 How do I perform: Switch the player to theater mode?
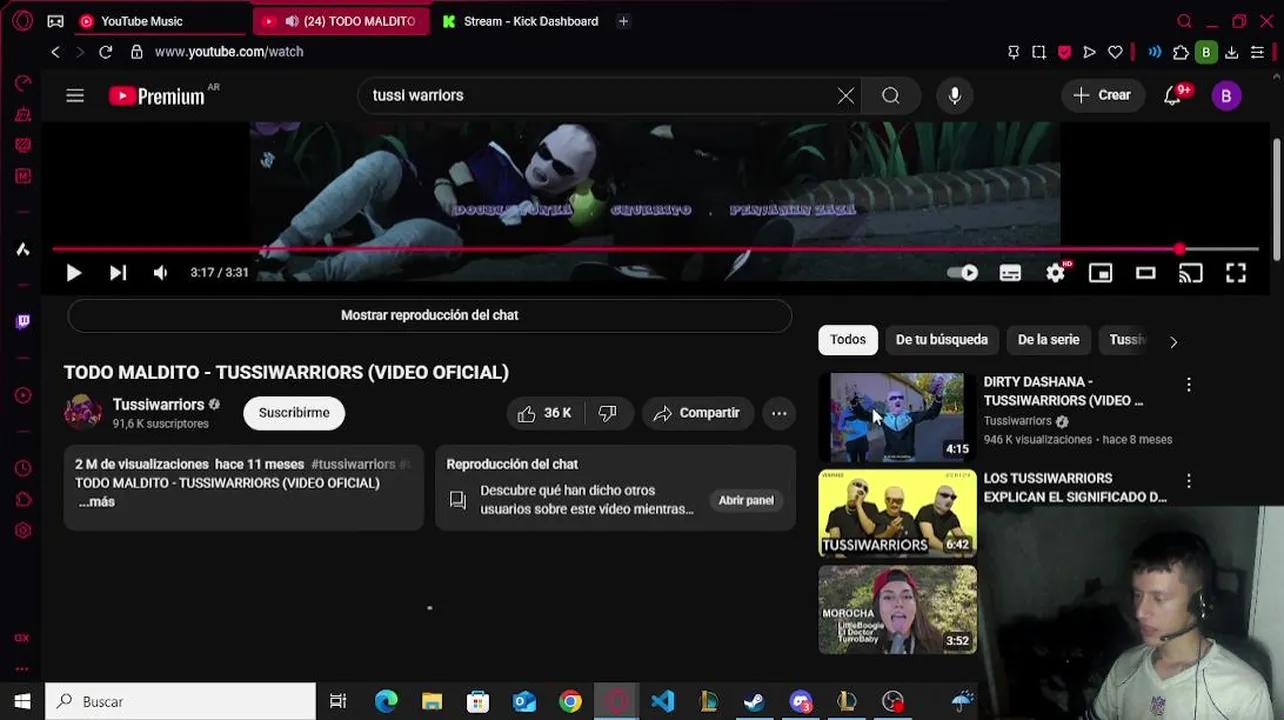pos(1145,273)
